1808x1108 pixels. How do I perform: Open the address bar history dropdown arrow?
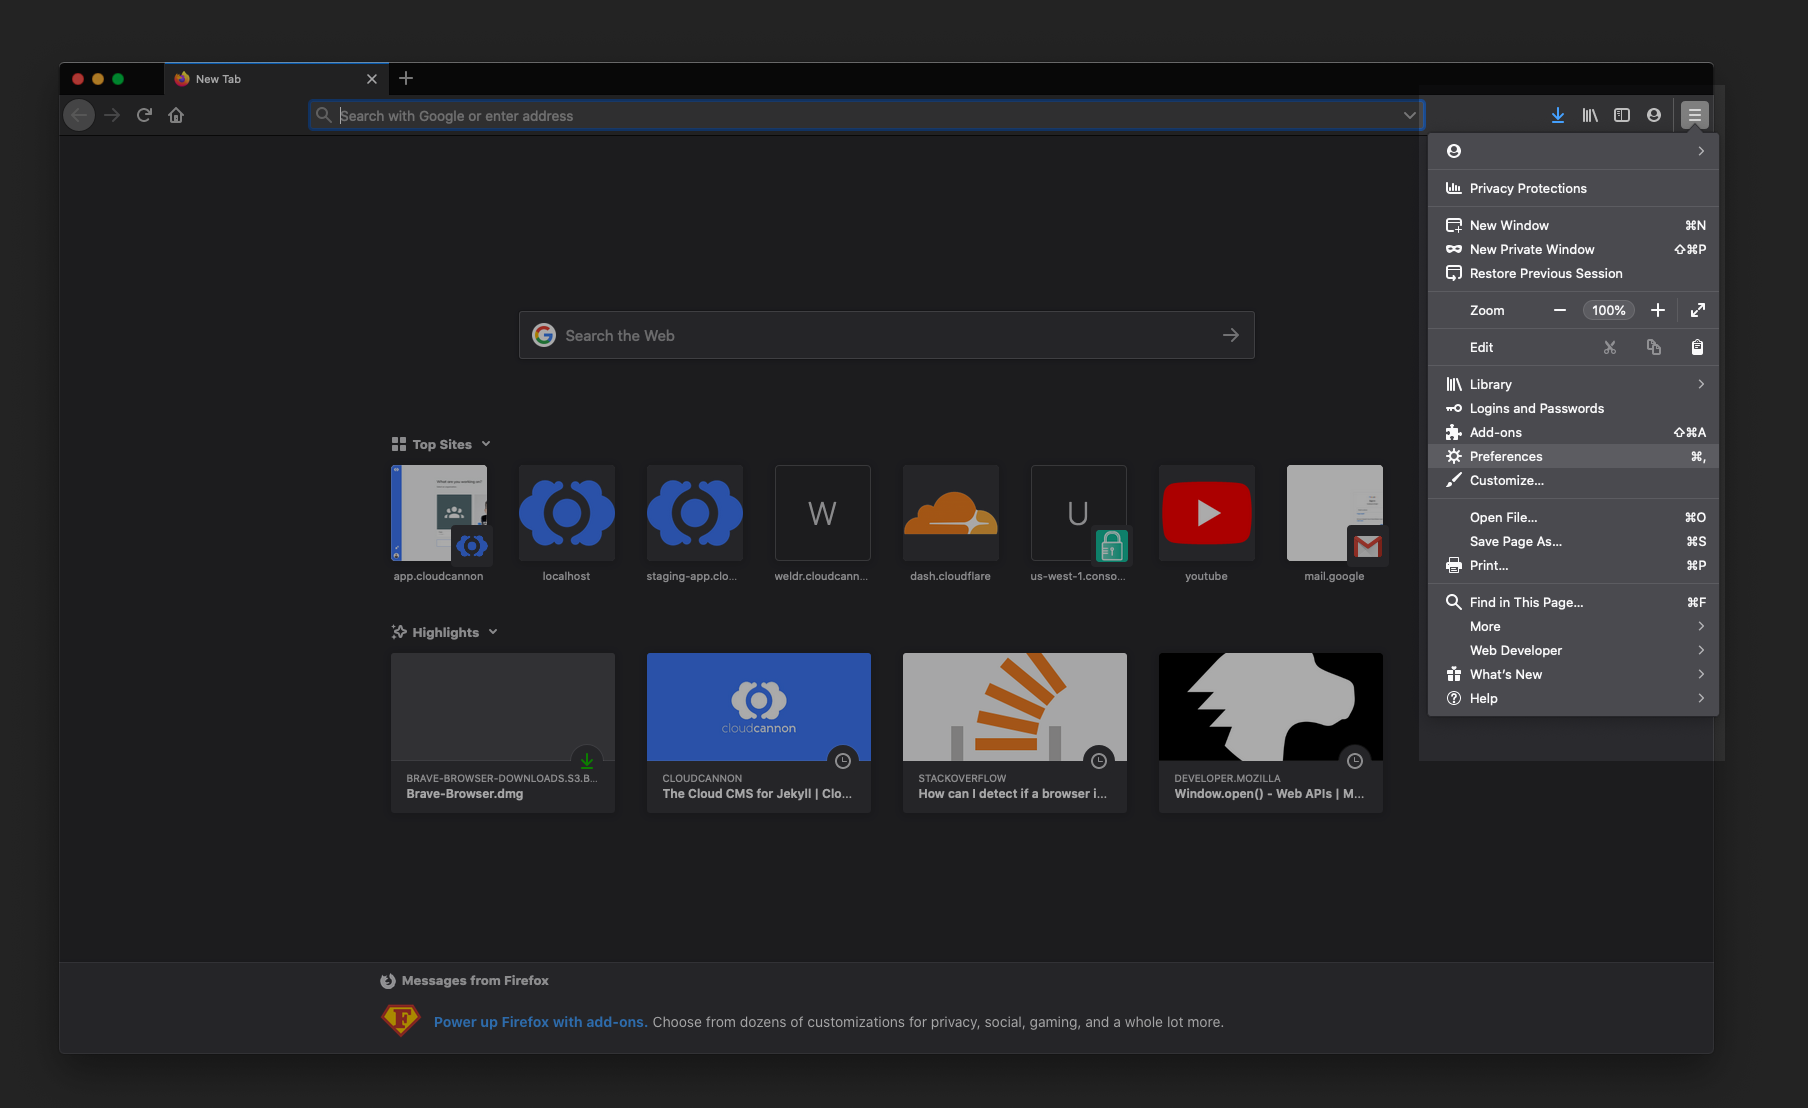1409,115
